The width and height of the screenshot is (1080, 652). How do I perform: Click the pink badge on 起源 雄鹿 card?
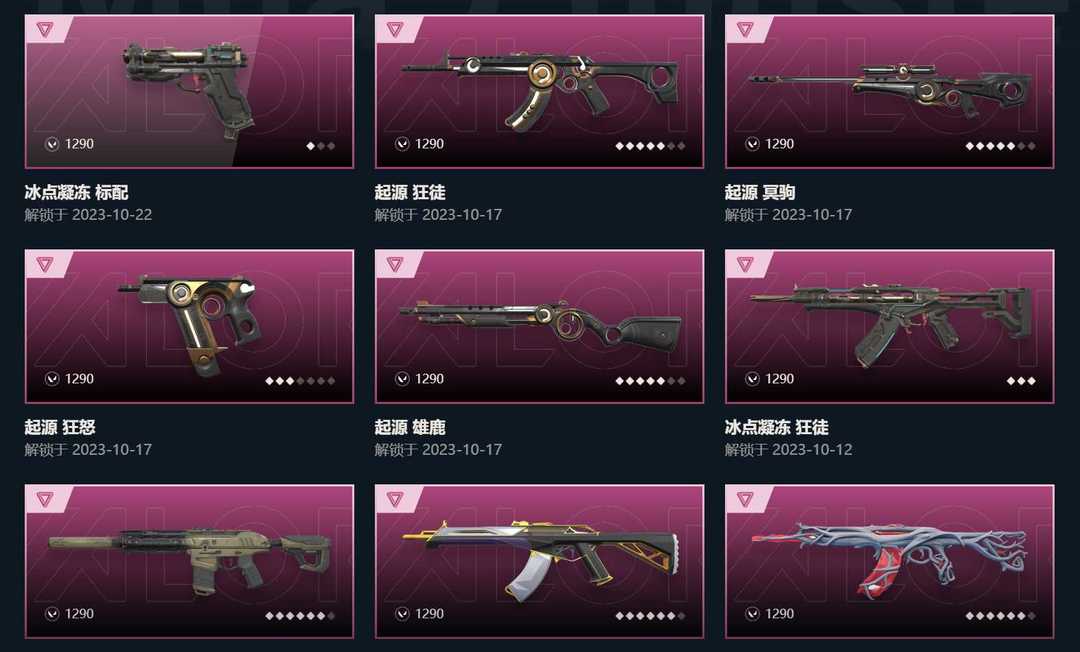[x=395, y=264]
